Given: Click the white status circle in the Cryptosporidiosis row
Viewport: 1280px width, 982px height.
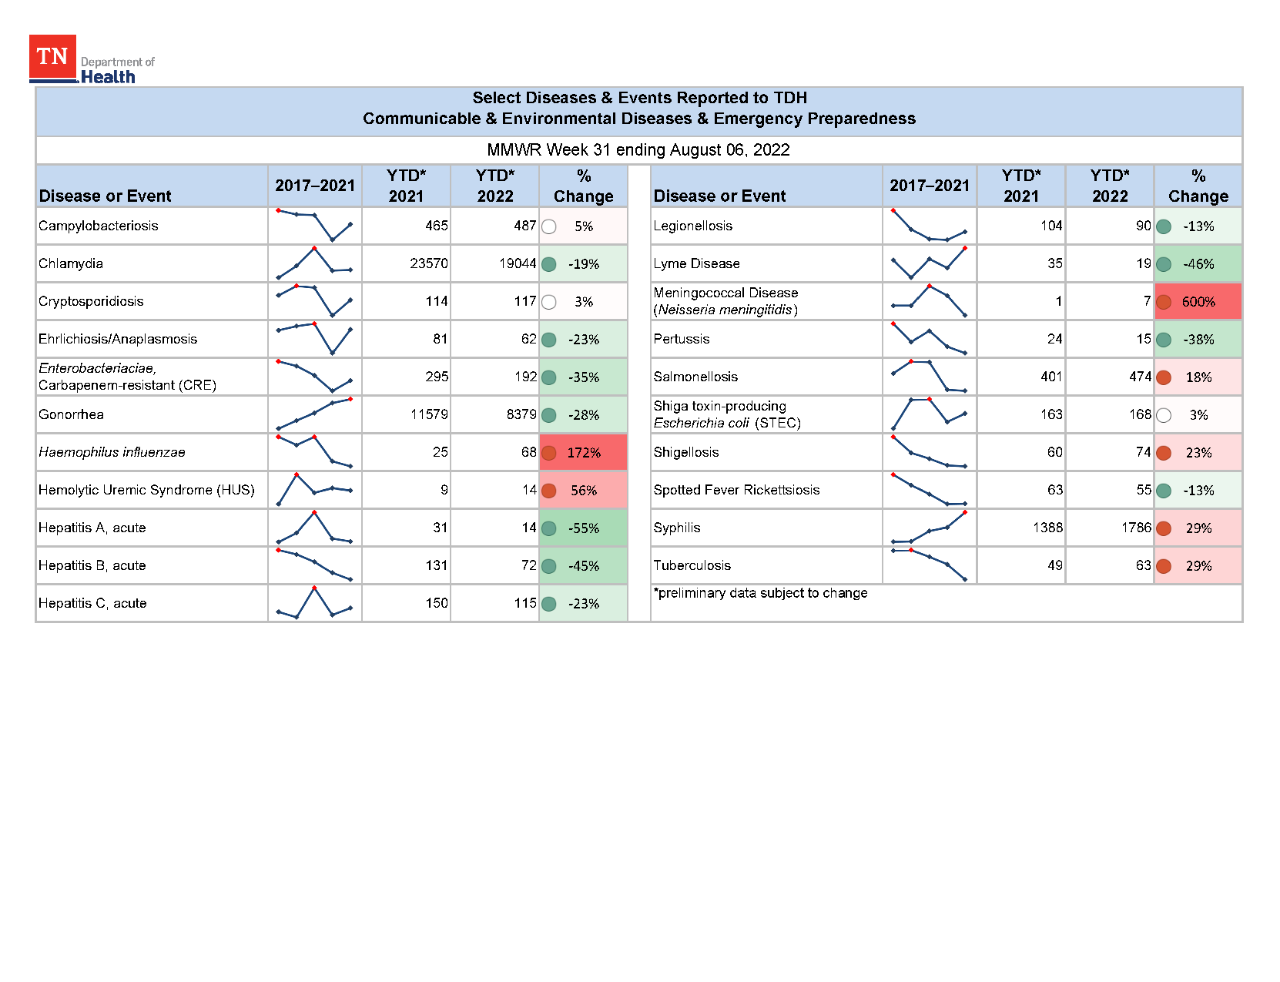Looking at the screenshot, I should [x=549, y=302].
